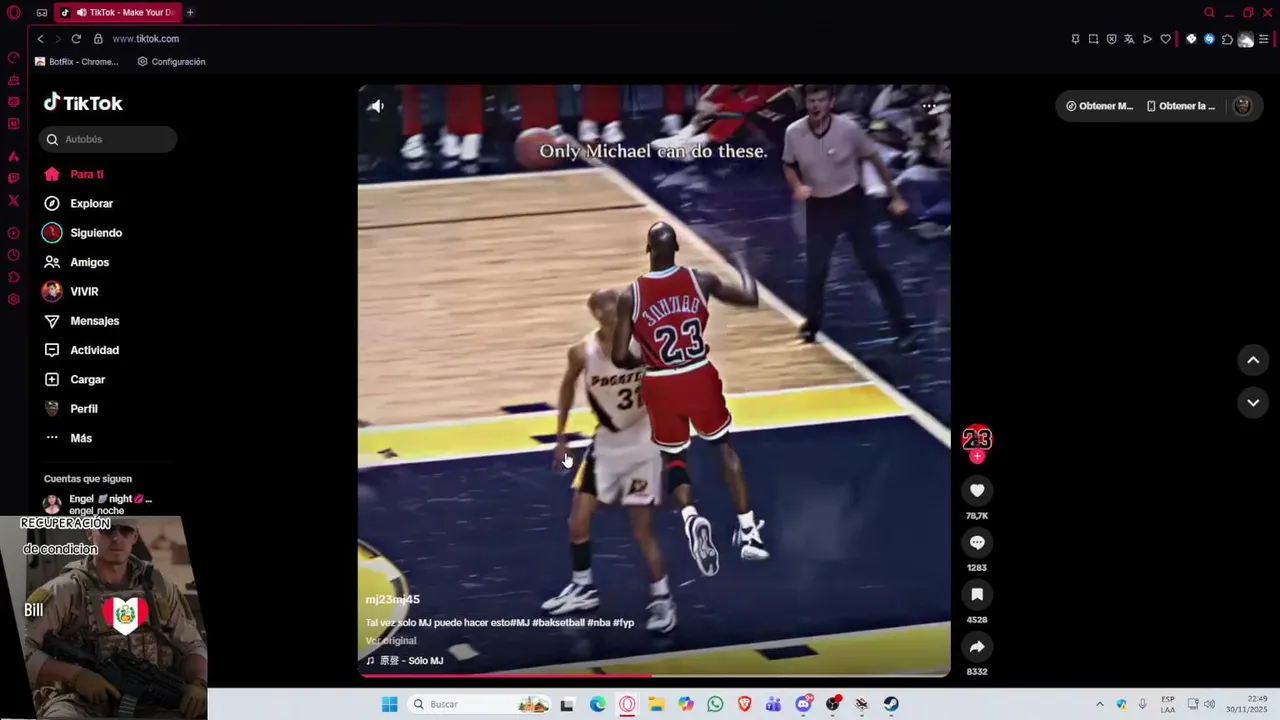Like the video with the heart icon
This screenshot has height=720, width=1280.
point(977,490)
